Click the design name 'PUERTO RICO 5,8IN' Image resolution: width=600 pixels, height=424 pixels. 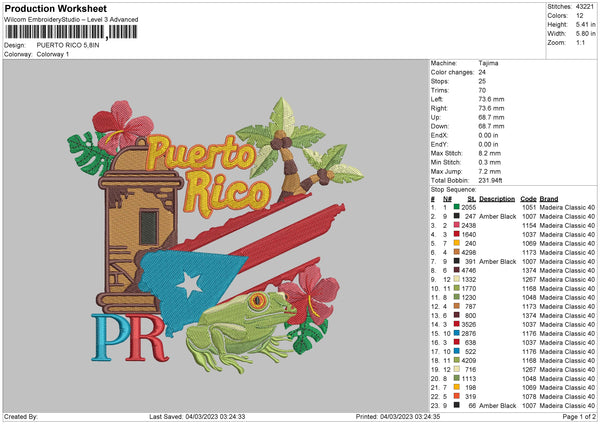68,45
